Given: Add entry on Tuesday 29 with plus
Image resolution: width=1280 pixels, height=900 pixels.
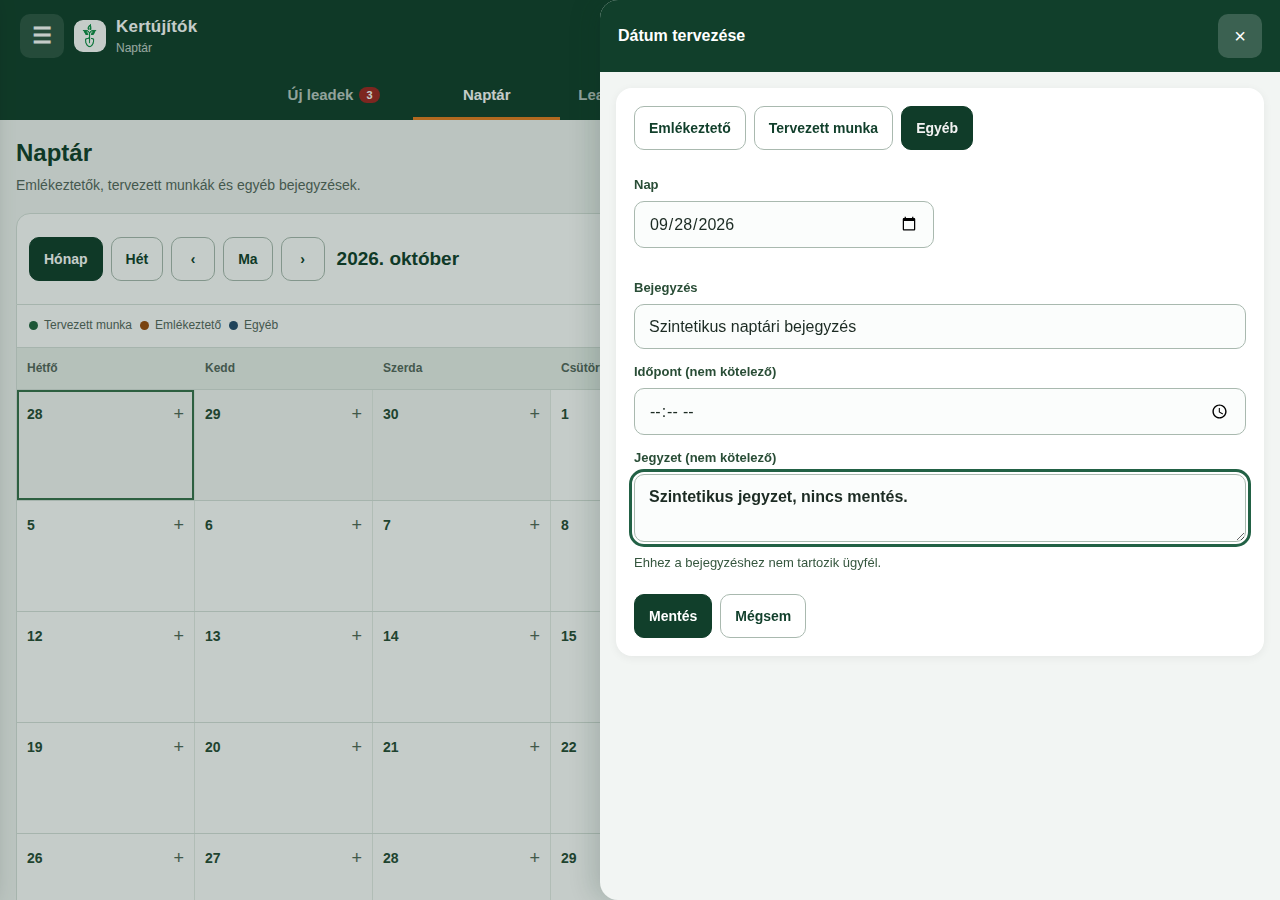Looking at the screenshot, I should (x=357, y=413).
